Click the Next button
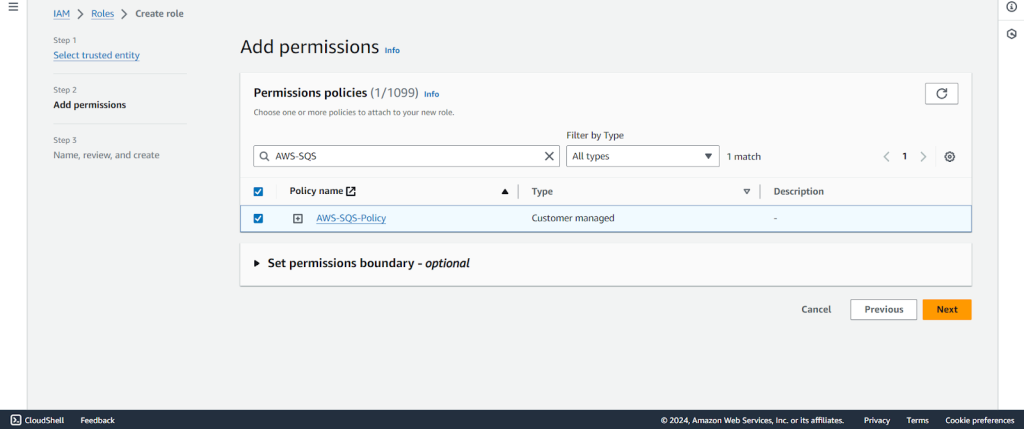Image resolution: width=1024 pixels, height=429 pixels. click(x=947, y=310)
